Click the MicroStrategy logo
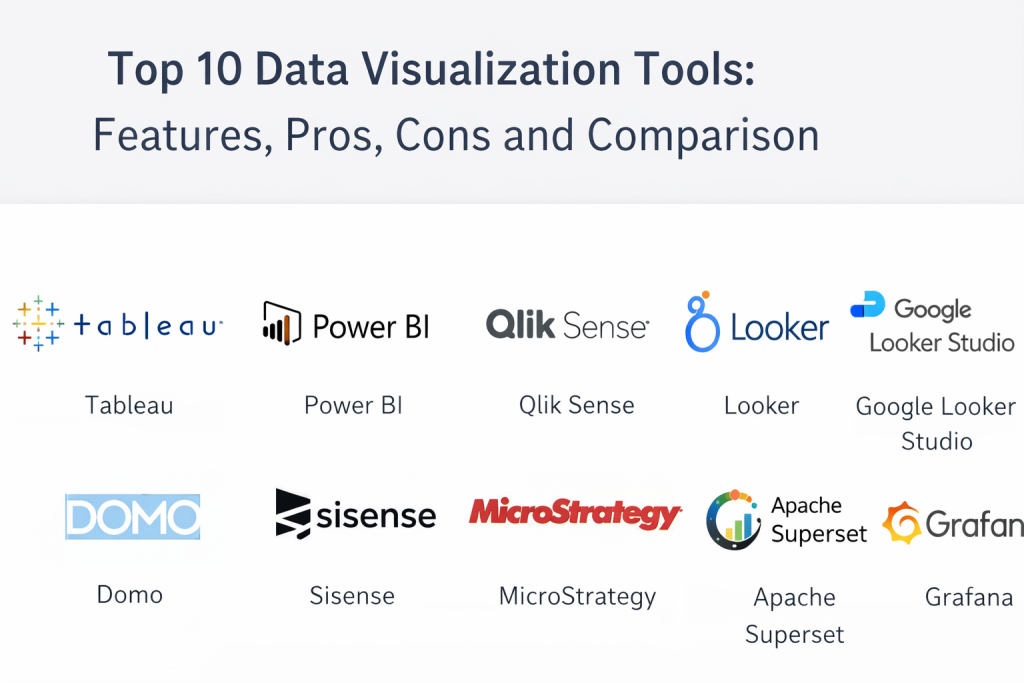 pyautogui.click(x=575, y=514)
